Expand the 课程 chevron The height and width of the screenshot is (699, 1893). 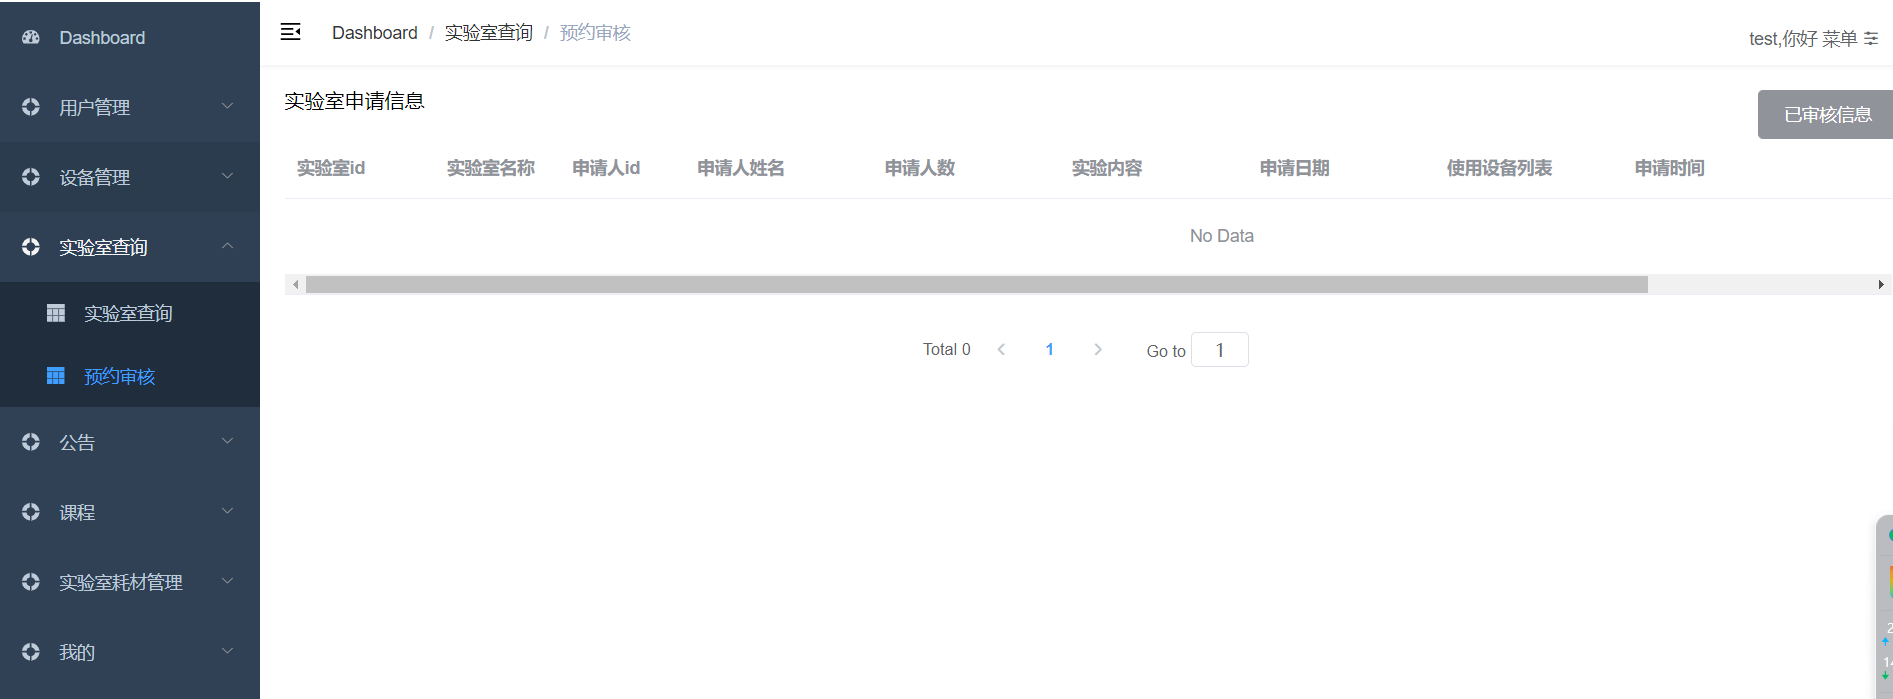coord(227,511)
